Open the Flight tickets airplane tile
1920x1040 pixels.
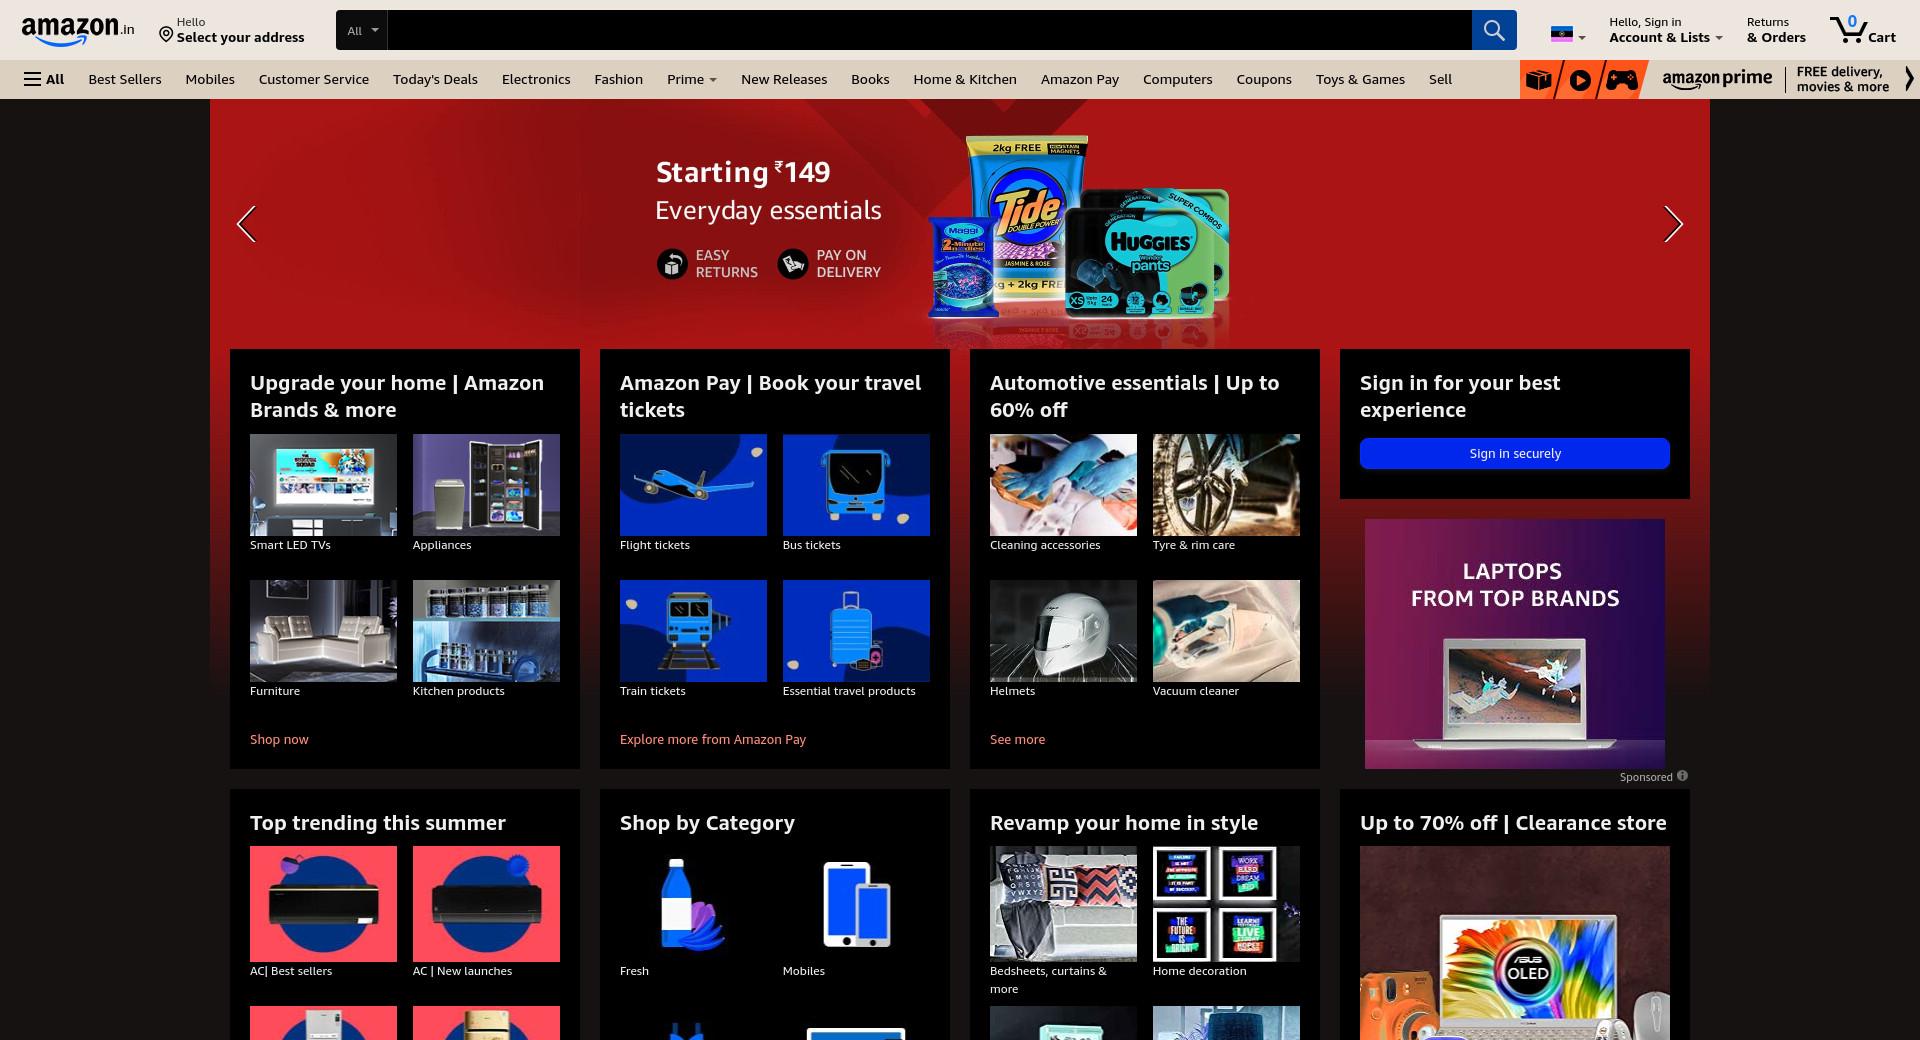click(693, 485)
